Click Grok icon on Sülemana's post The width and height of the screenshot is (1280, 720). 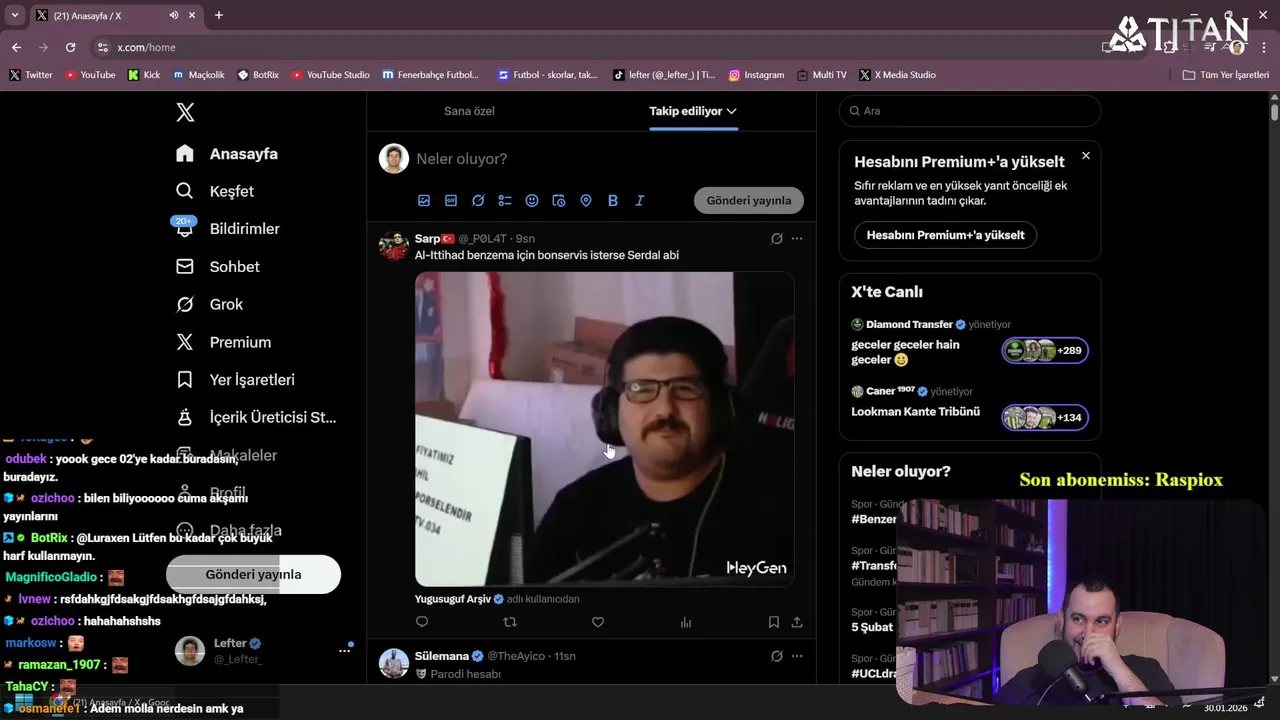(777, 656)
